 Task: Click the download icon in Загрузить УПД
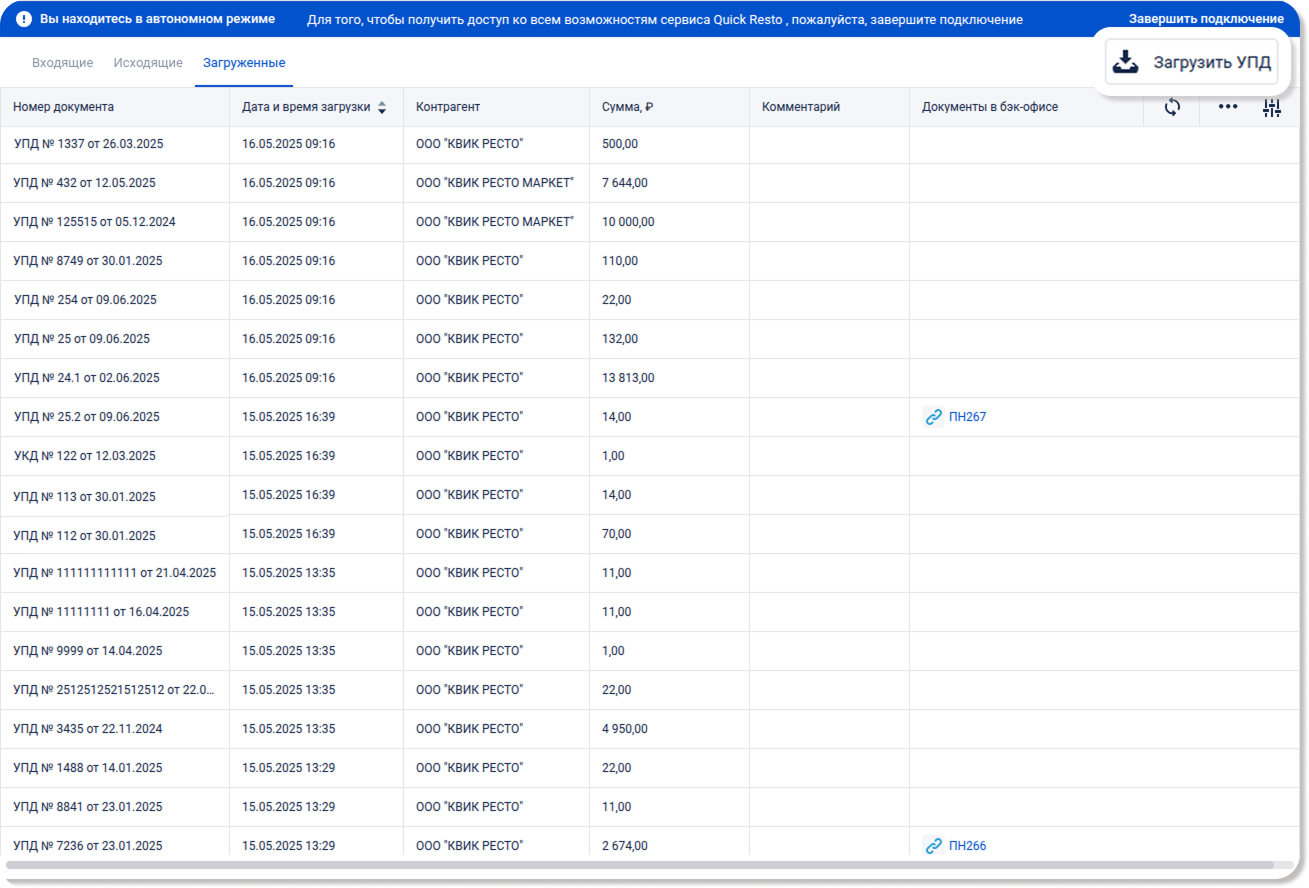click(1126, 62)
